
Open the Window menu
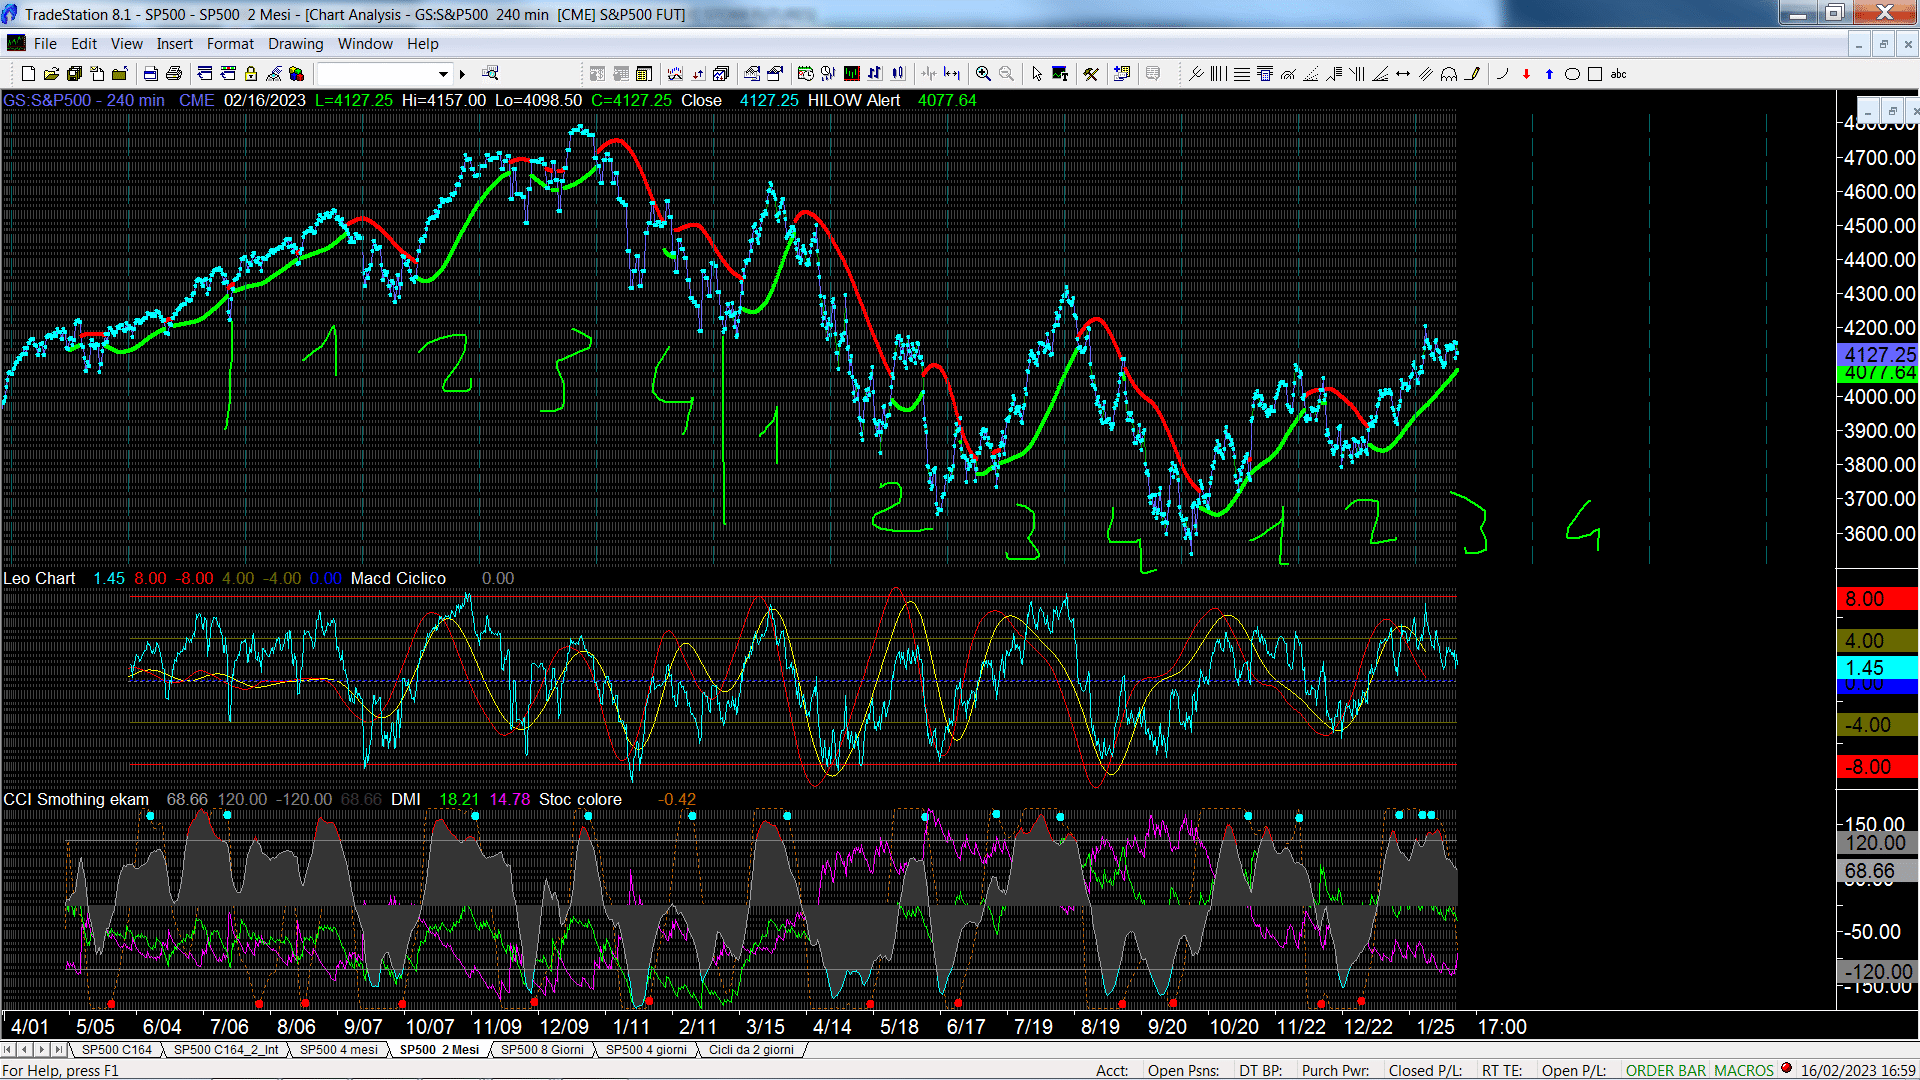pyautogui.click(x=365, y=44)
